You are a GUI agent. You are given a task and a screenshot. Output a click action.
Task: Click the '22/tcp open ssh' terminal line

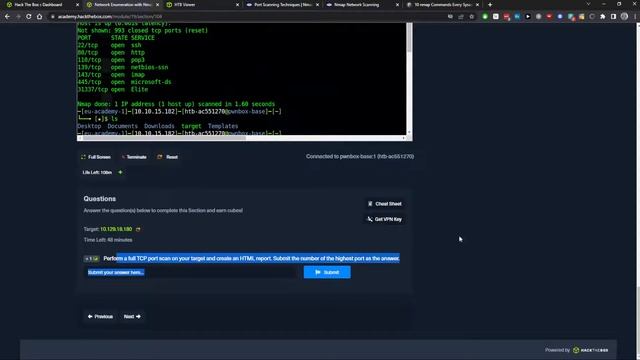pyautogui.click(x=109, y=45)
